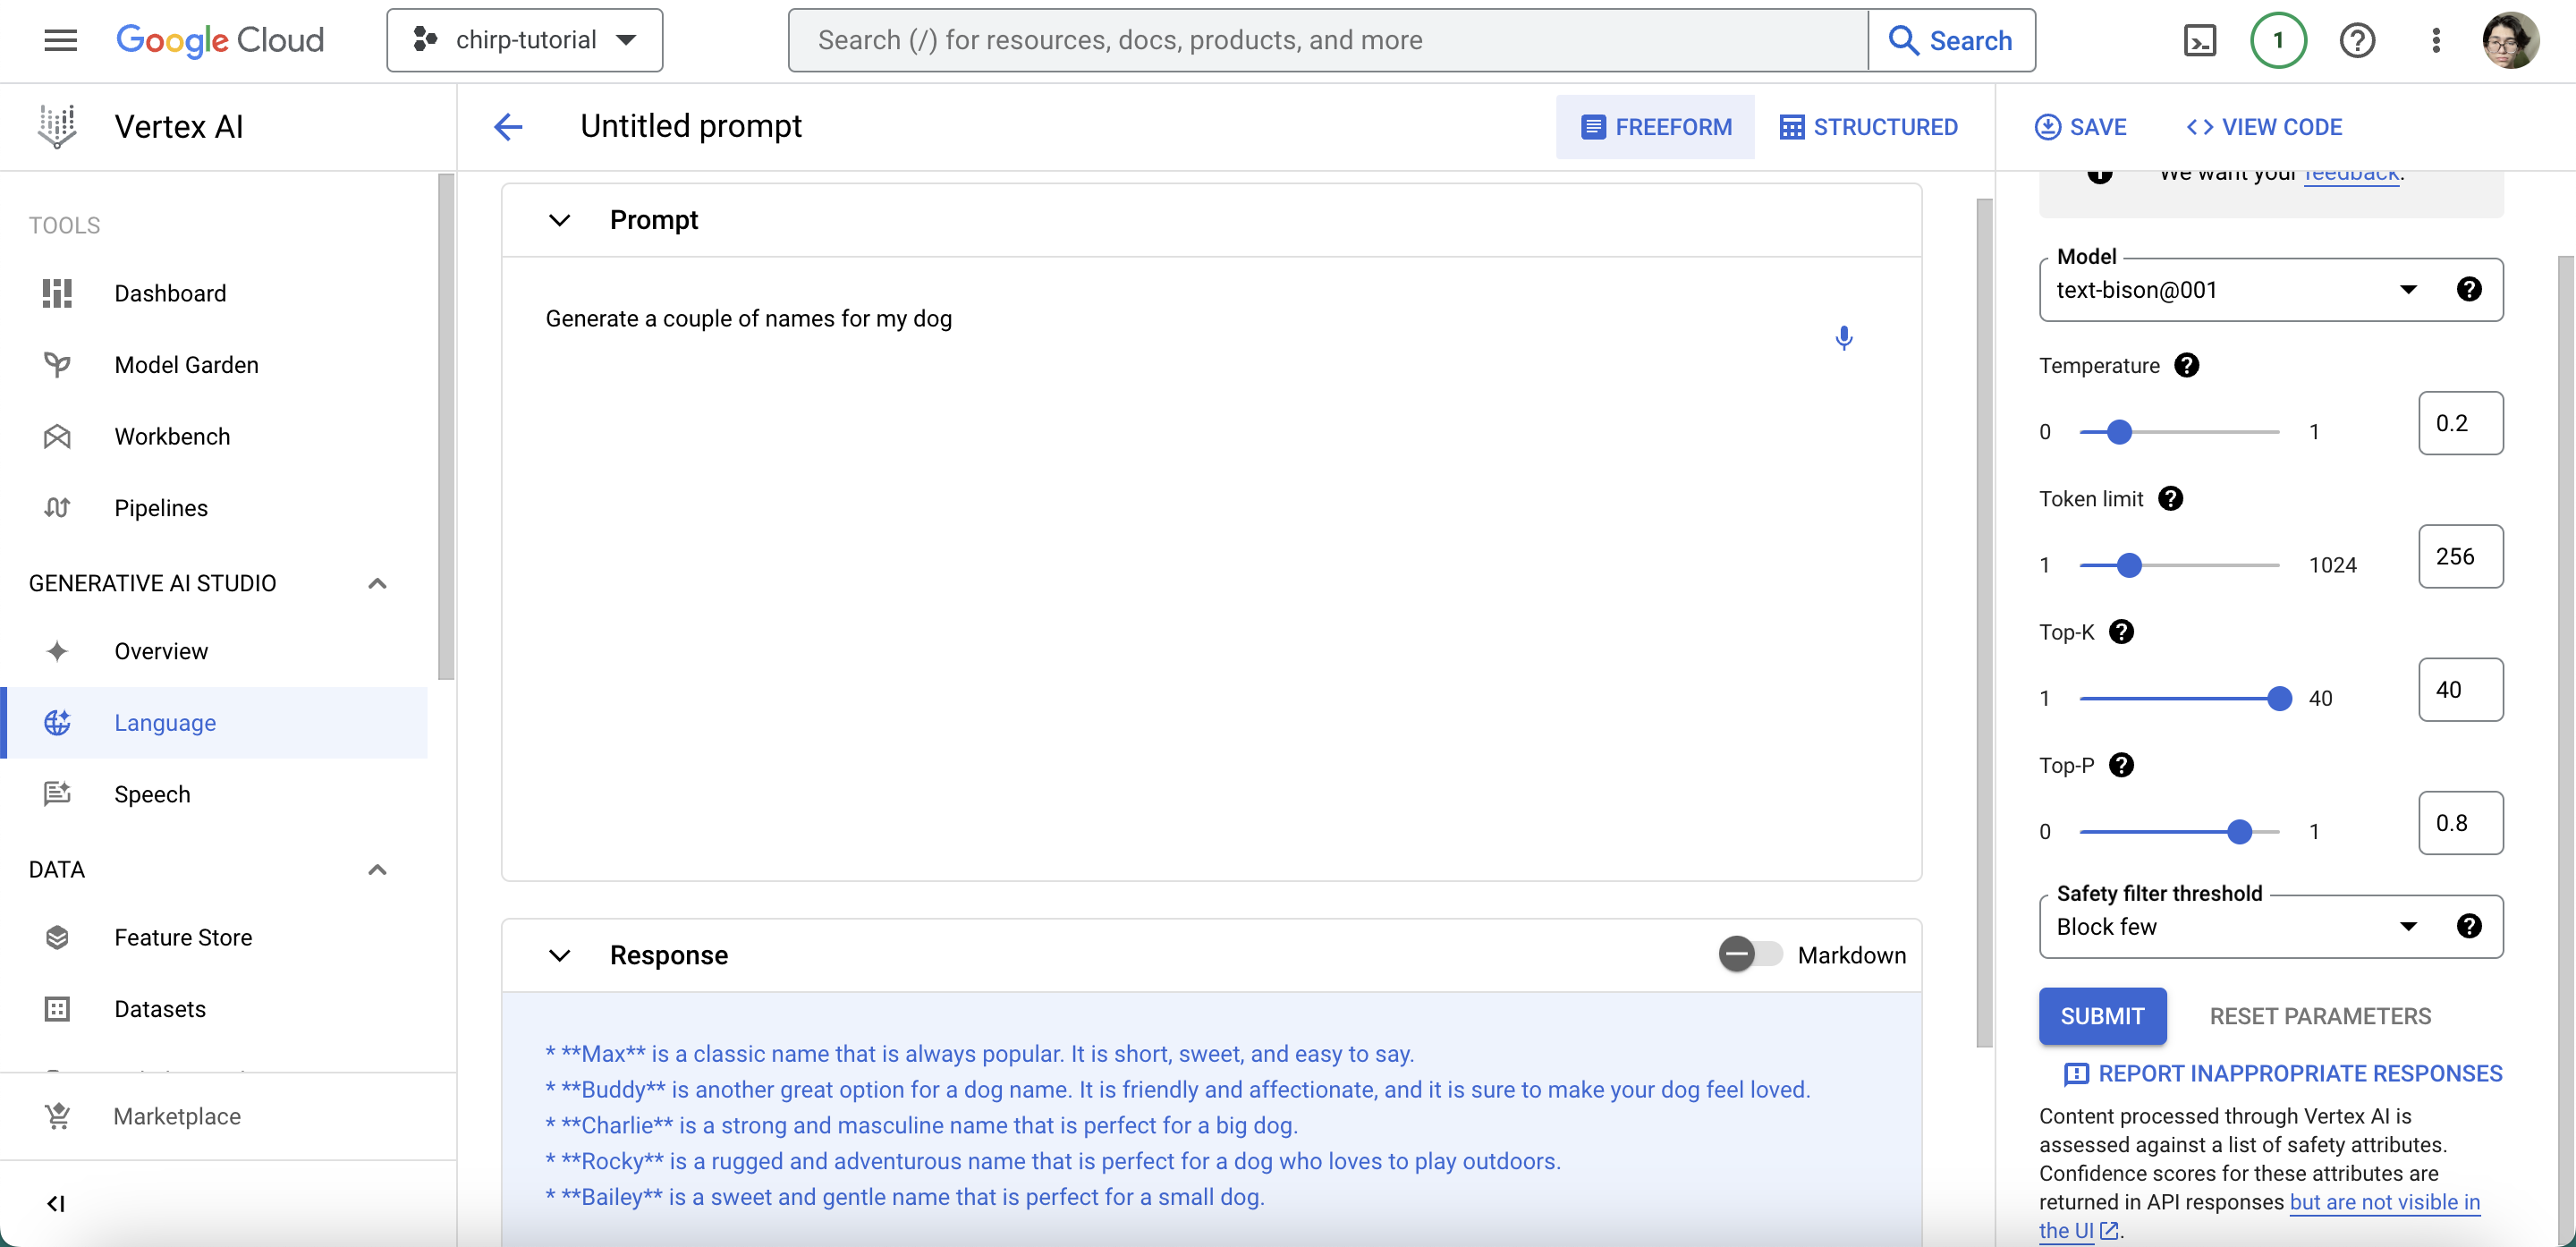This screenshot has height=1247, width=2576.
Task: Click the Top-K help icon
Action: pos(2121,632)
